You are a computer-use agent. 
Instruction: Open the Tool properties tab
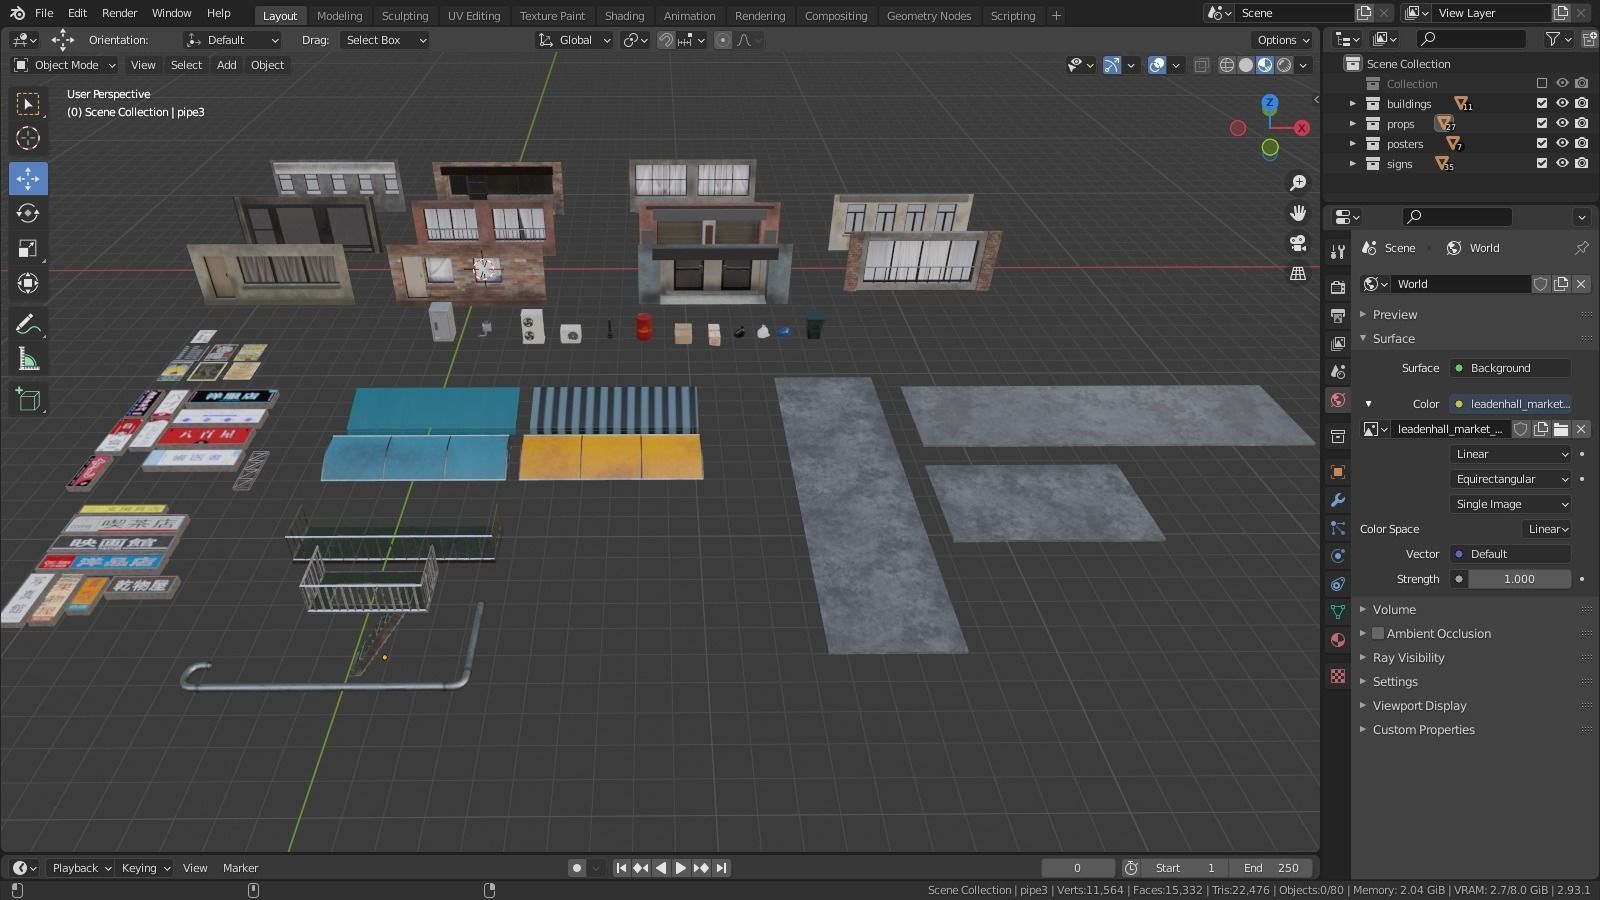point(1338,251)
